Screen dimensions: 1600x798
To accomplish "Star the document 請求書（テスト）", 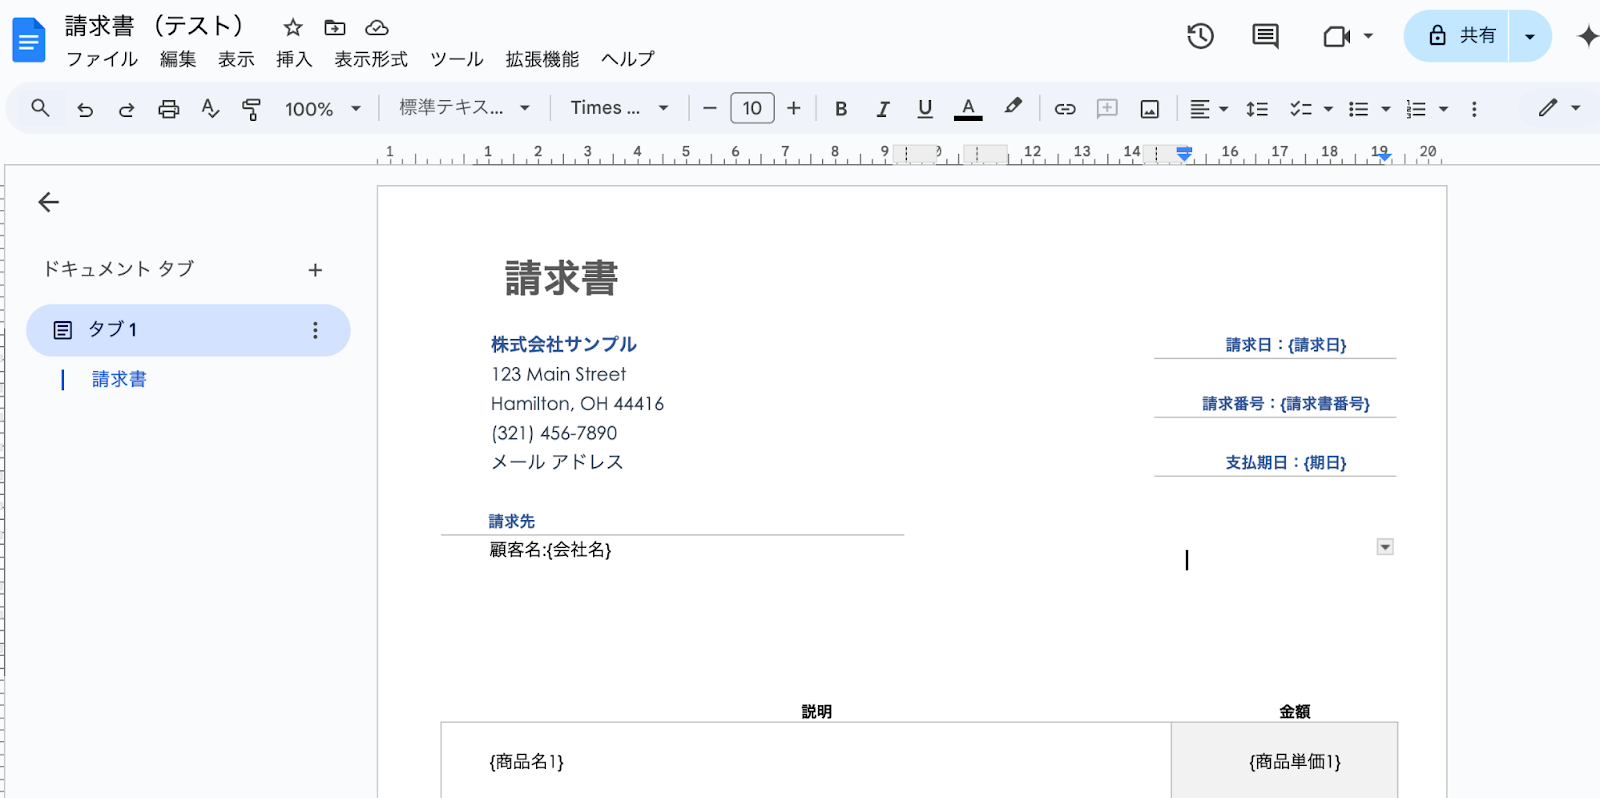I will (x=293, y=27).
